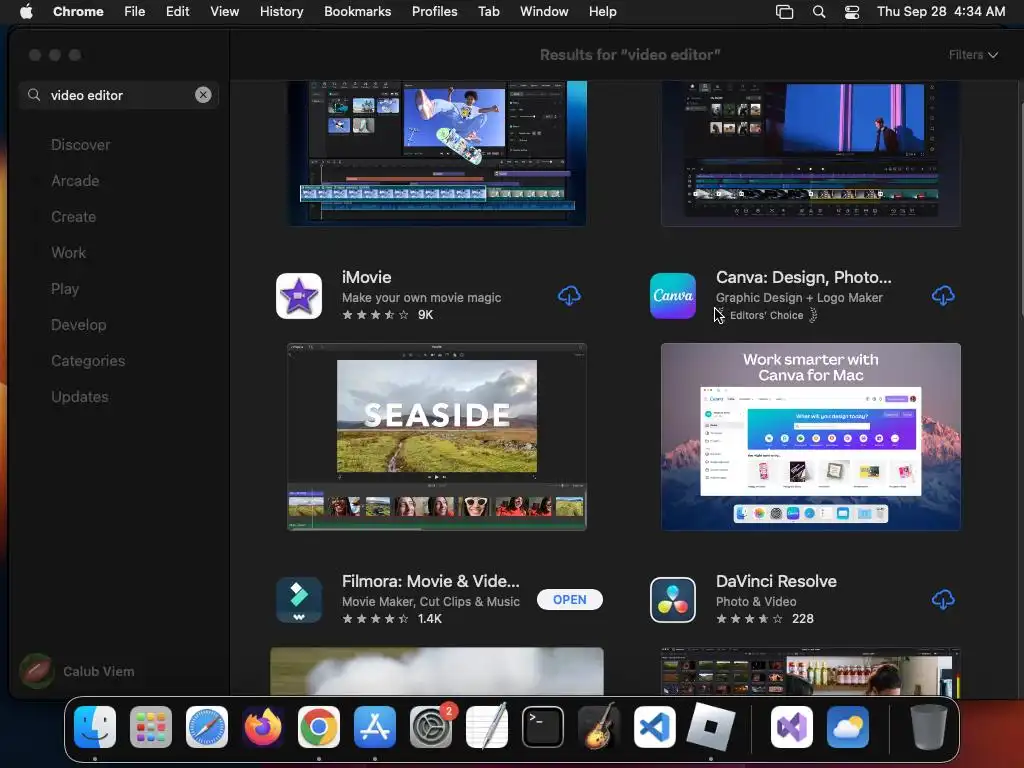Open Visual Studio from the Dock

point(792,727)
